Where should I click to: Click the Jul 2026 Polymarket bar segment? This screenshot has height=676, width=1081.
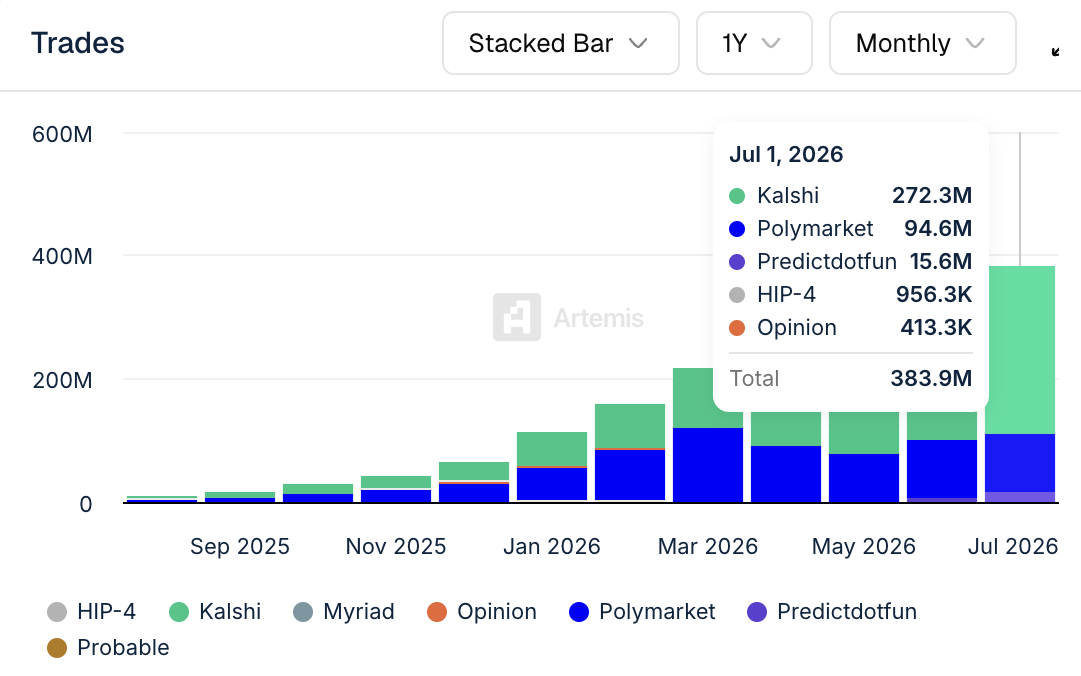tap(1020, 462)
